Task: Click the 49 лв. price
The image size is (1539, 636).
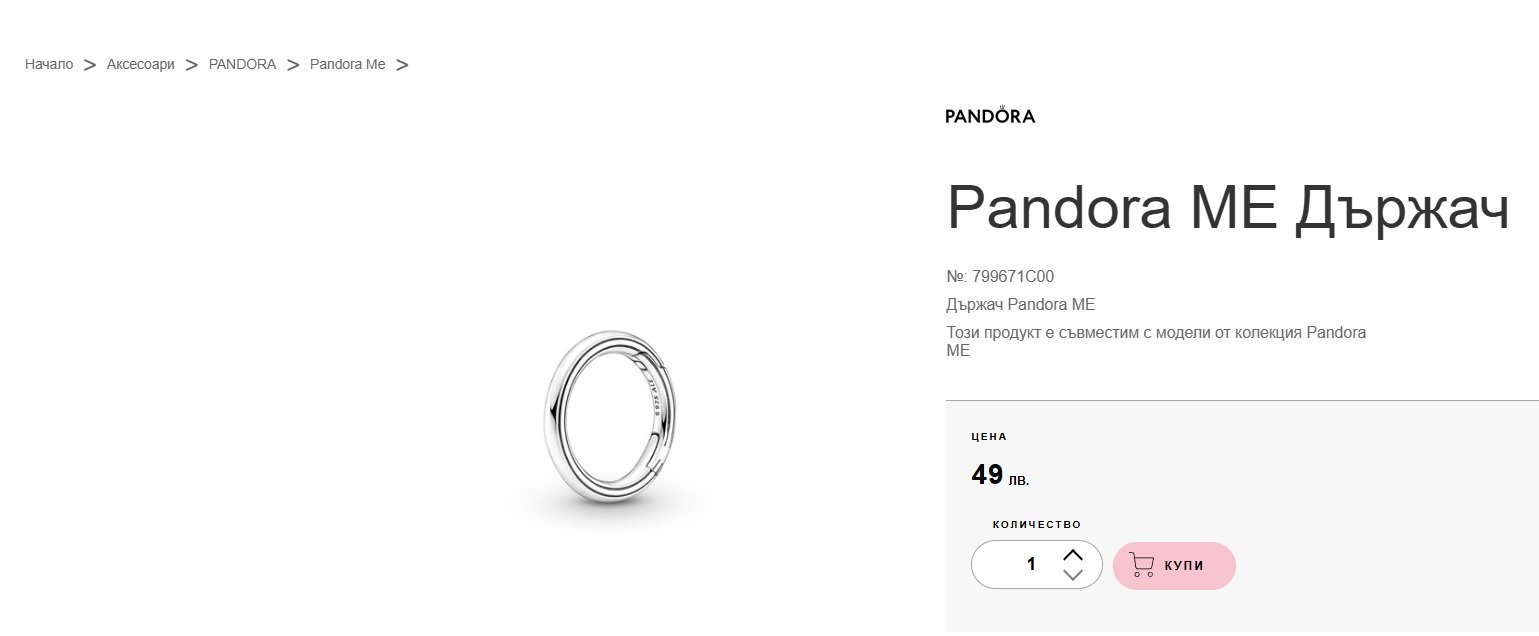Action: (1000, 475)
